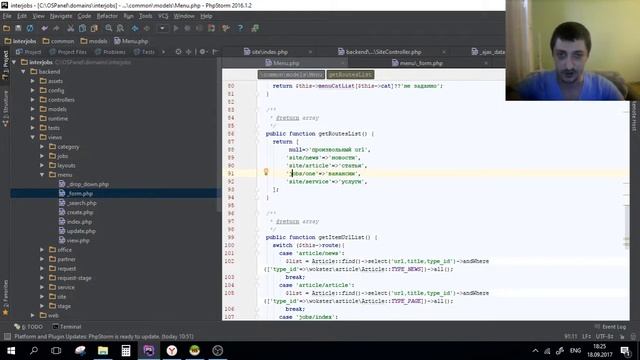Click the intention lightbulb on line 91

[x=266, y=172]
